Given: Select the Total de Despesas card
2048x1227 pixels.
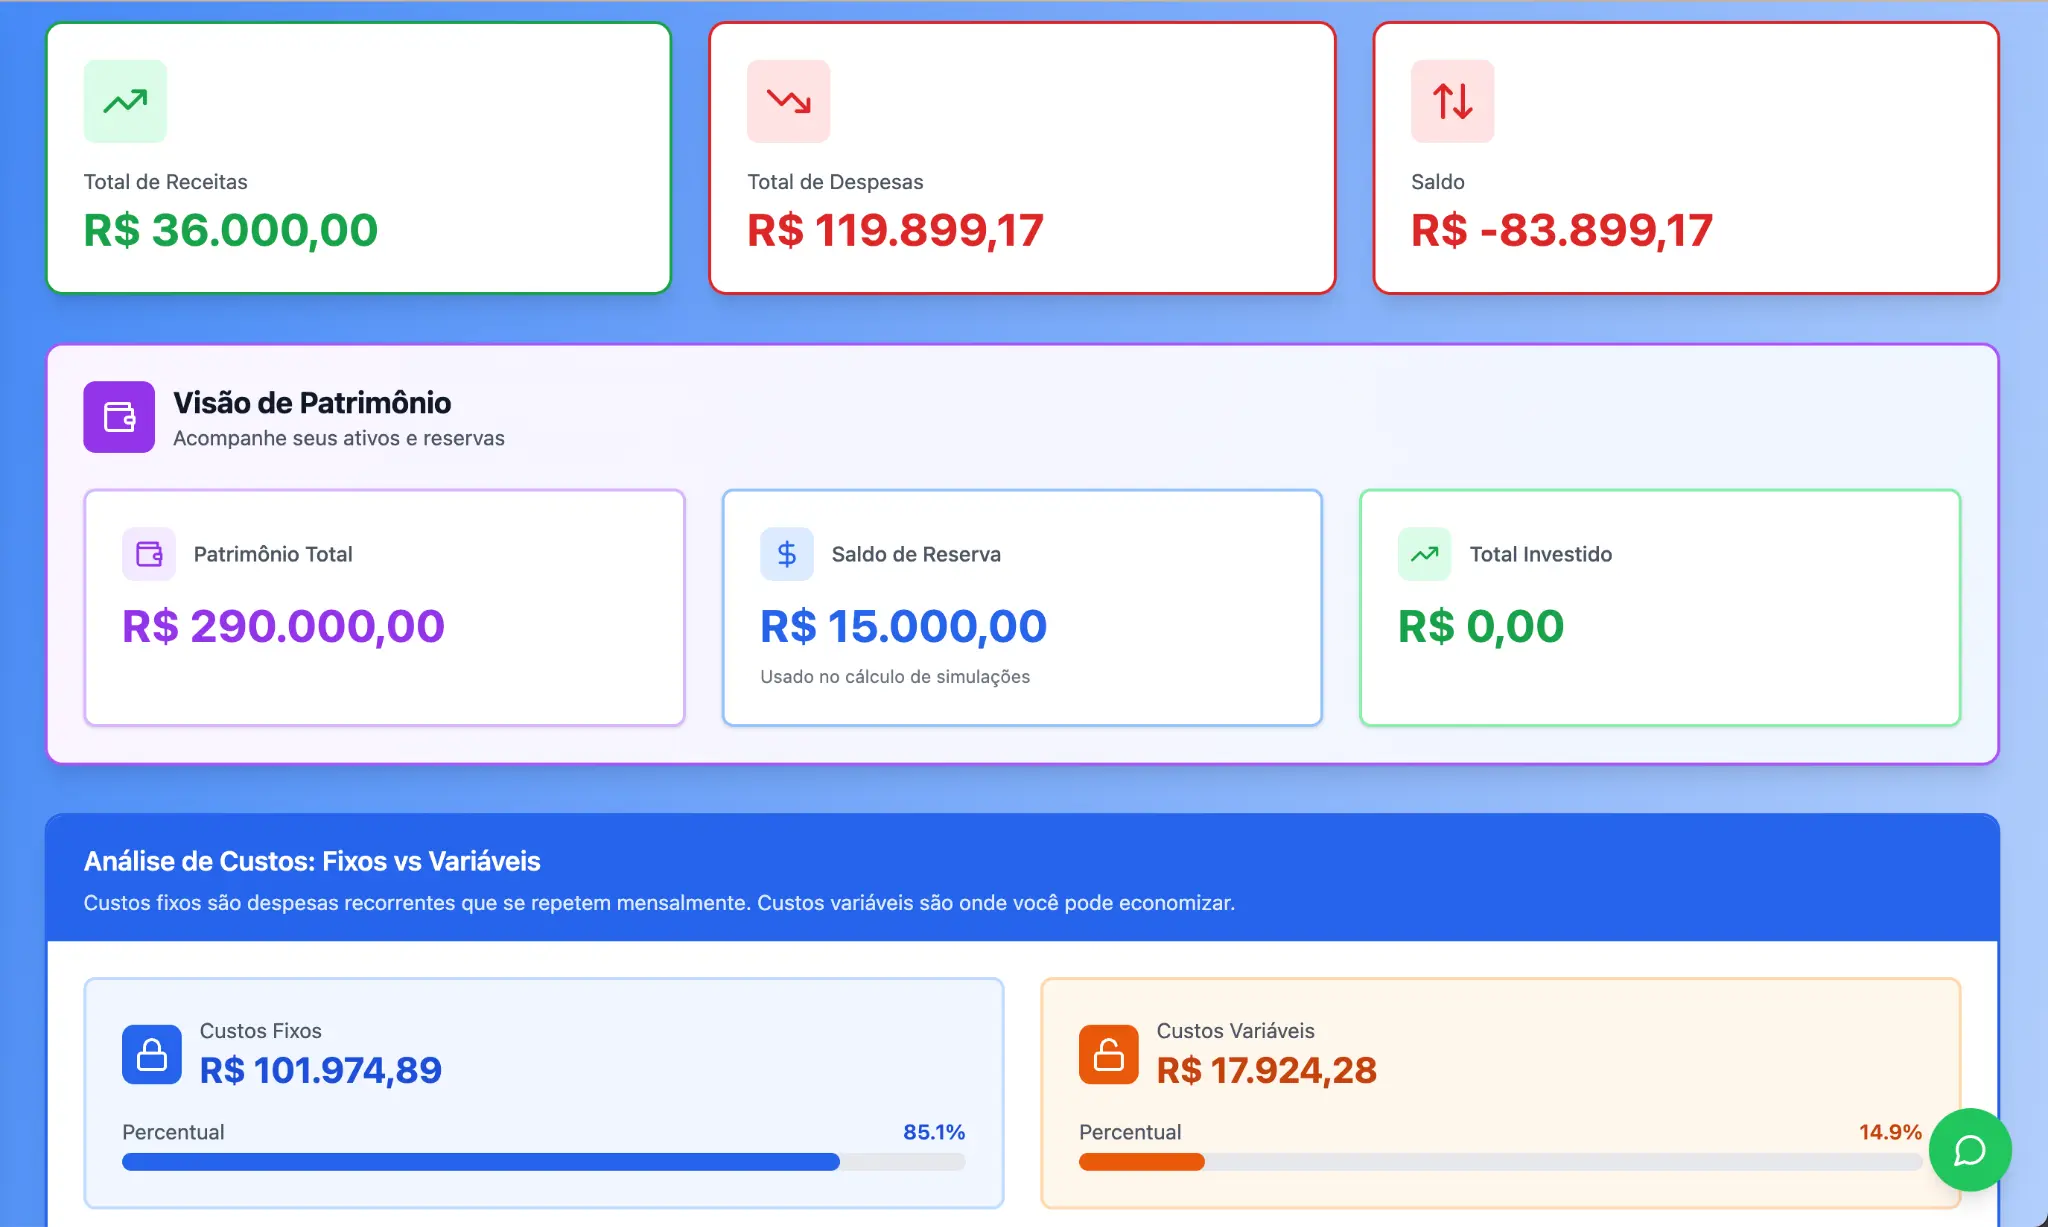Looking at the screenshot, I should tap(1022, 158).
